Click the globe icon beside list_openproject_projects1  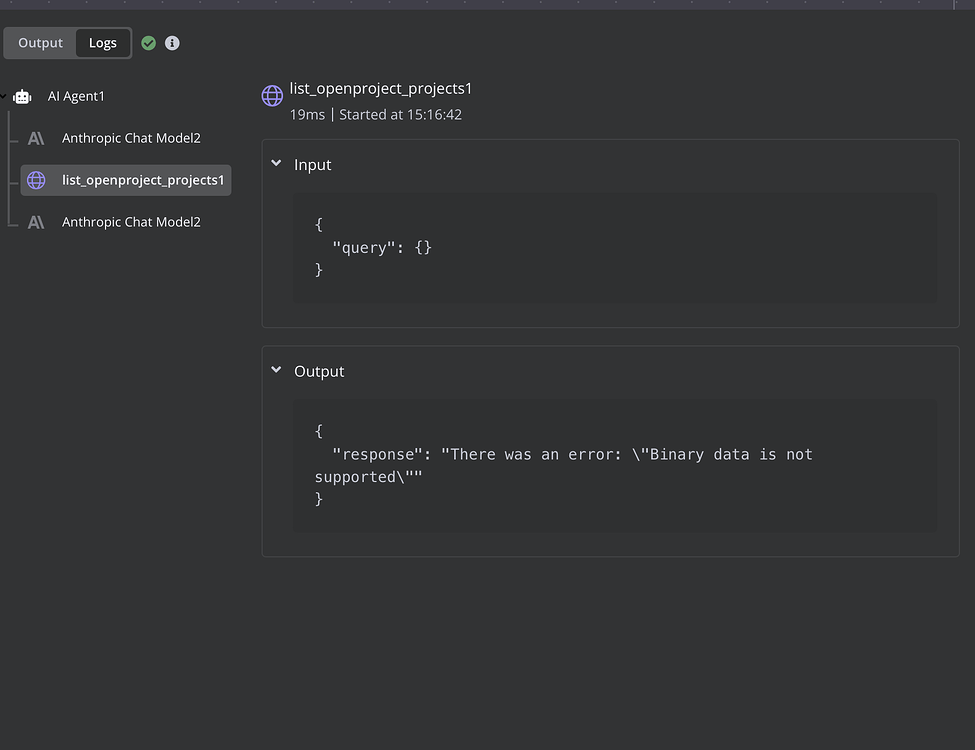37,180
